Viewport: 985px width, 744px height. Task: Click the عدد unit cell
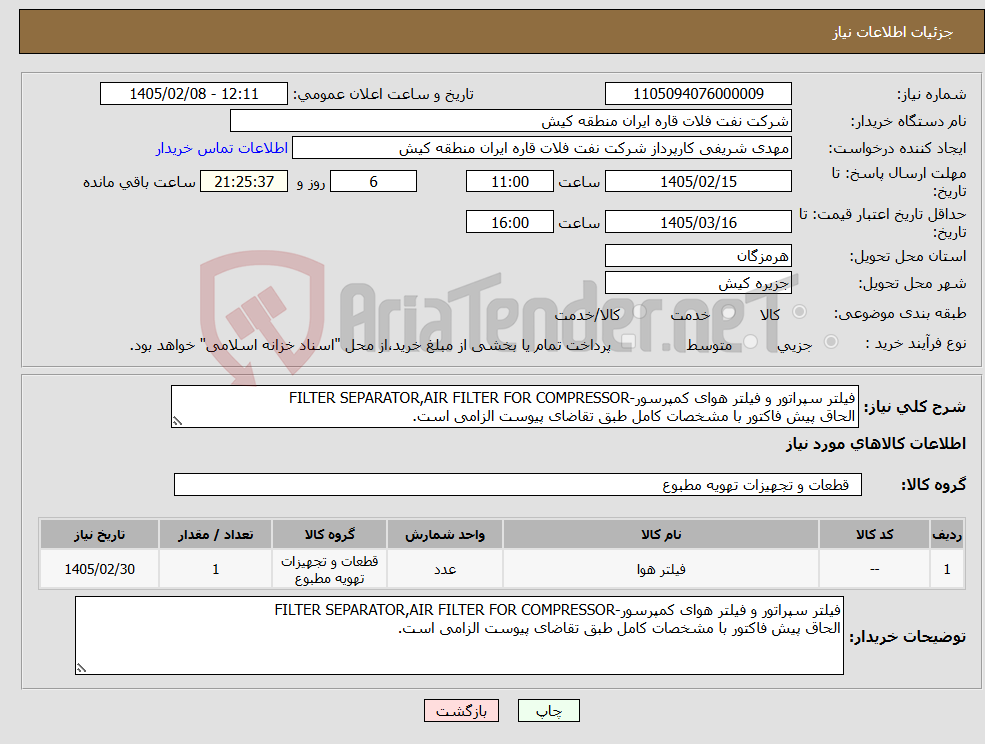coord(445,569)
